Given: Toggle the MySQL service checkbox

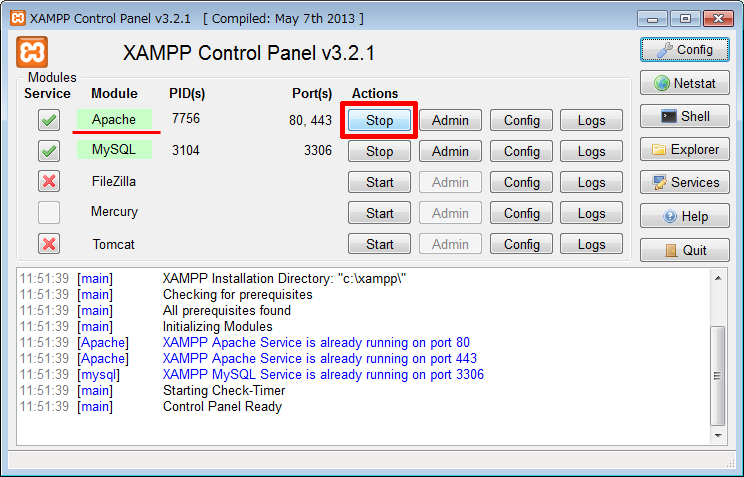Looking at the screenshot, I should 49,151.
